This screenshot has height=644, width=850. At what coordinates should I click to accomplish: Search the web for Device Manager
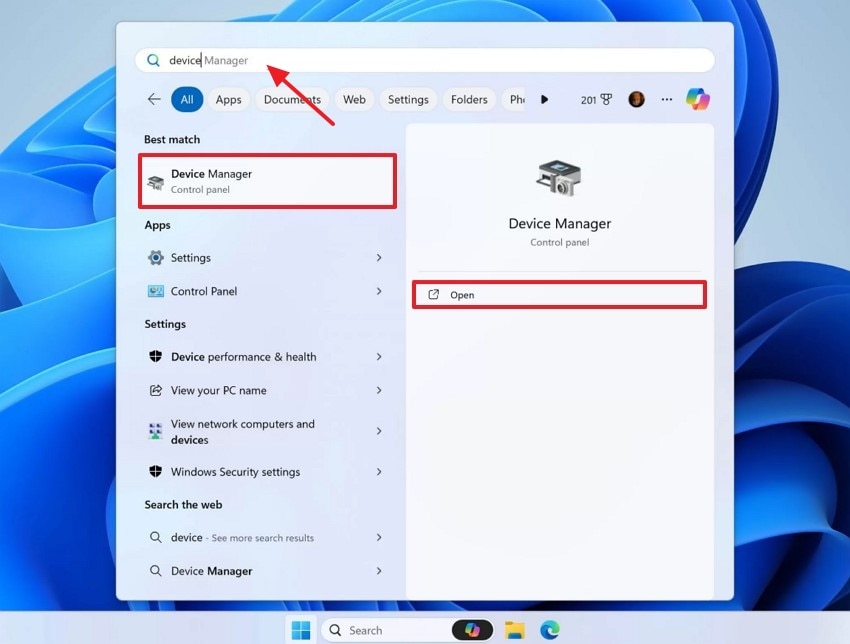coord(267,571)
